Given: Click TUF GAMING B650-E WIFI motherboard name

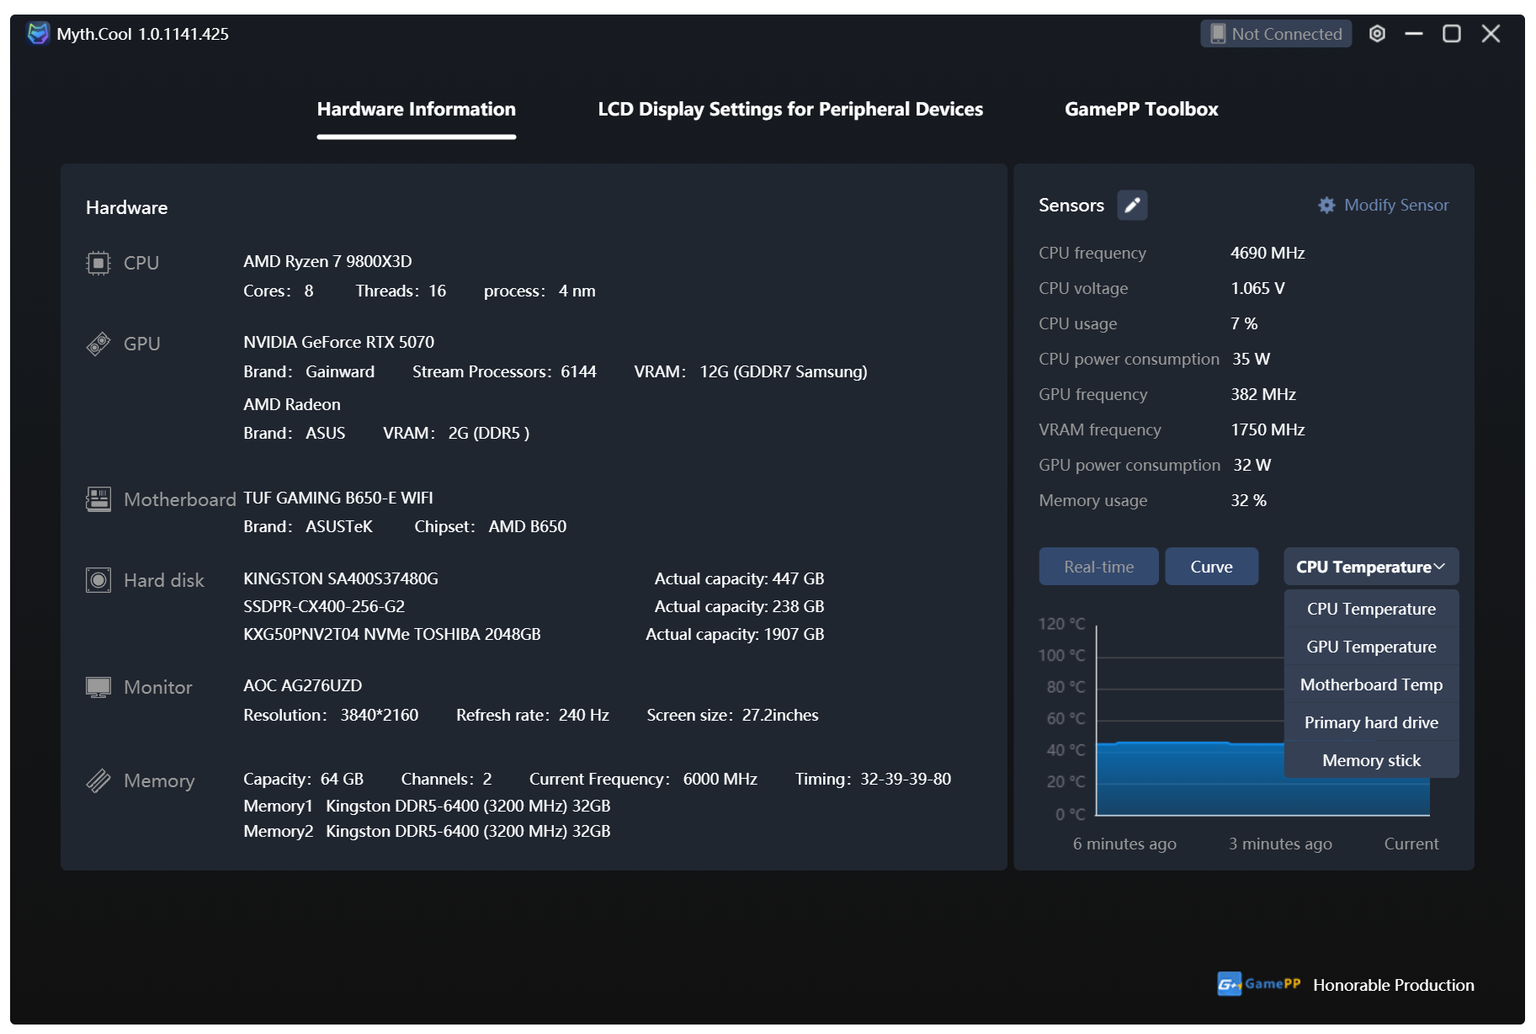Looking at the screenshot, I should pos(338,497).
